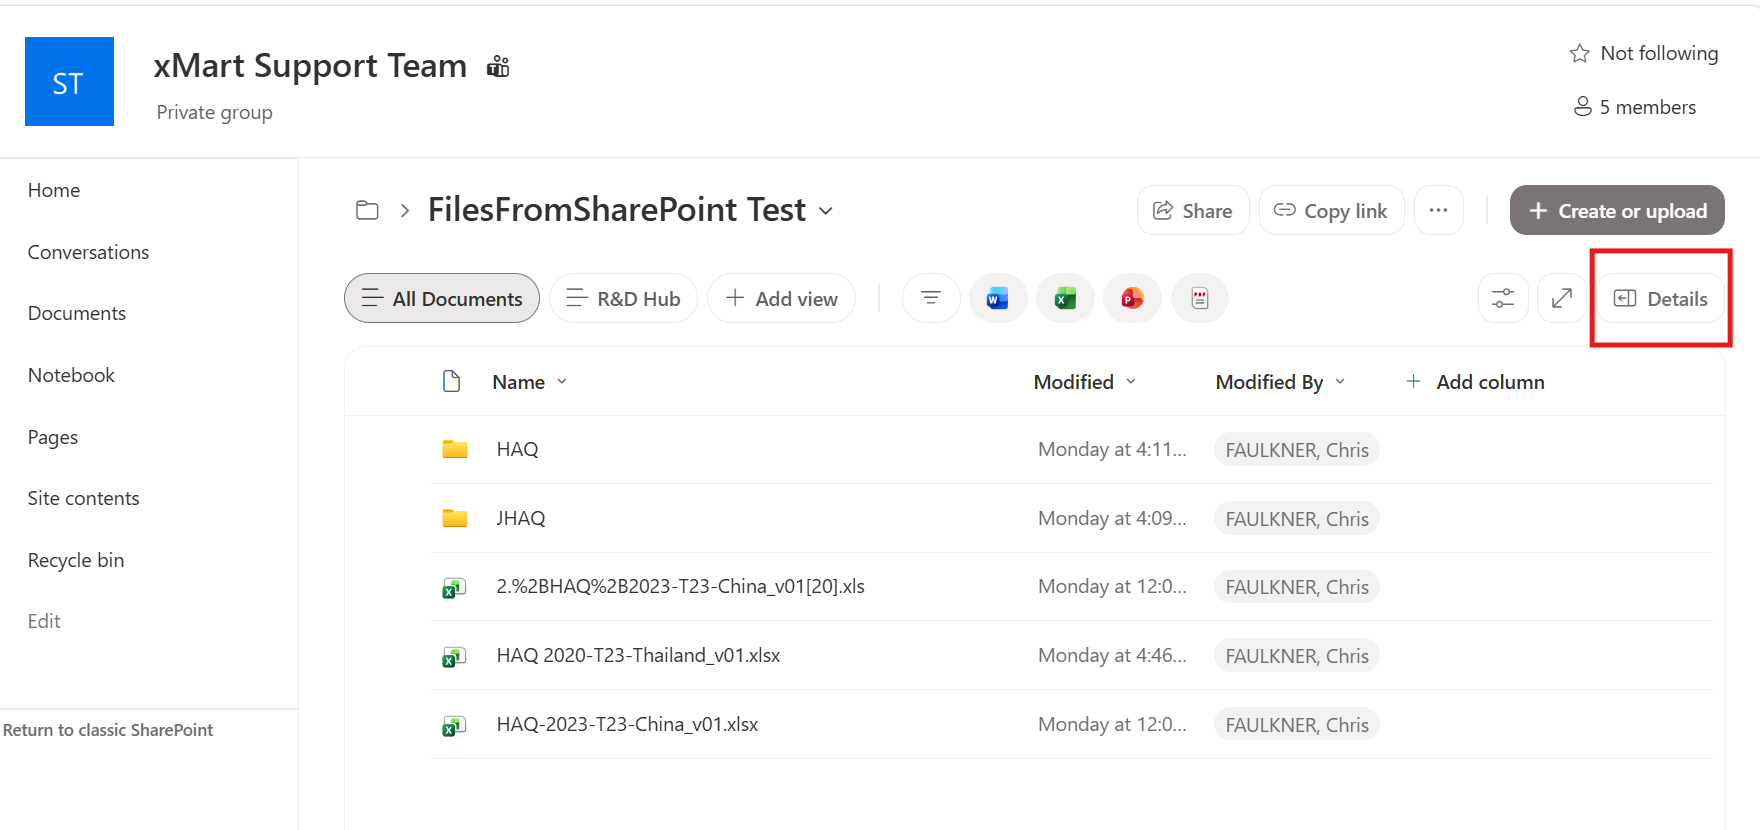Viewport: 1760px width, 830px height.
Task: Click Excel icon for HAQ-2023-T23-China_v01.xlsx
Action: [x=454, y=726]
